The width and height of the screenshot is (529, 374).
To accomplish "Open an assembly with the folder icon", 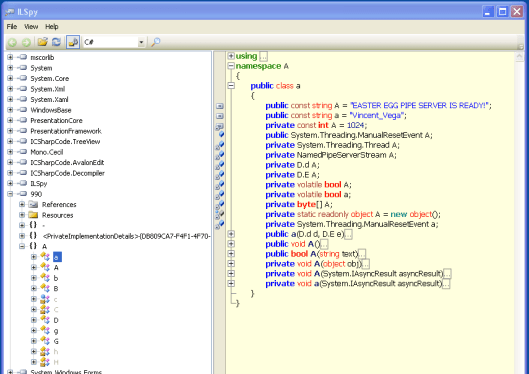I will point(43,42).
